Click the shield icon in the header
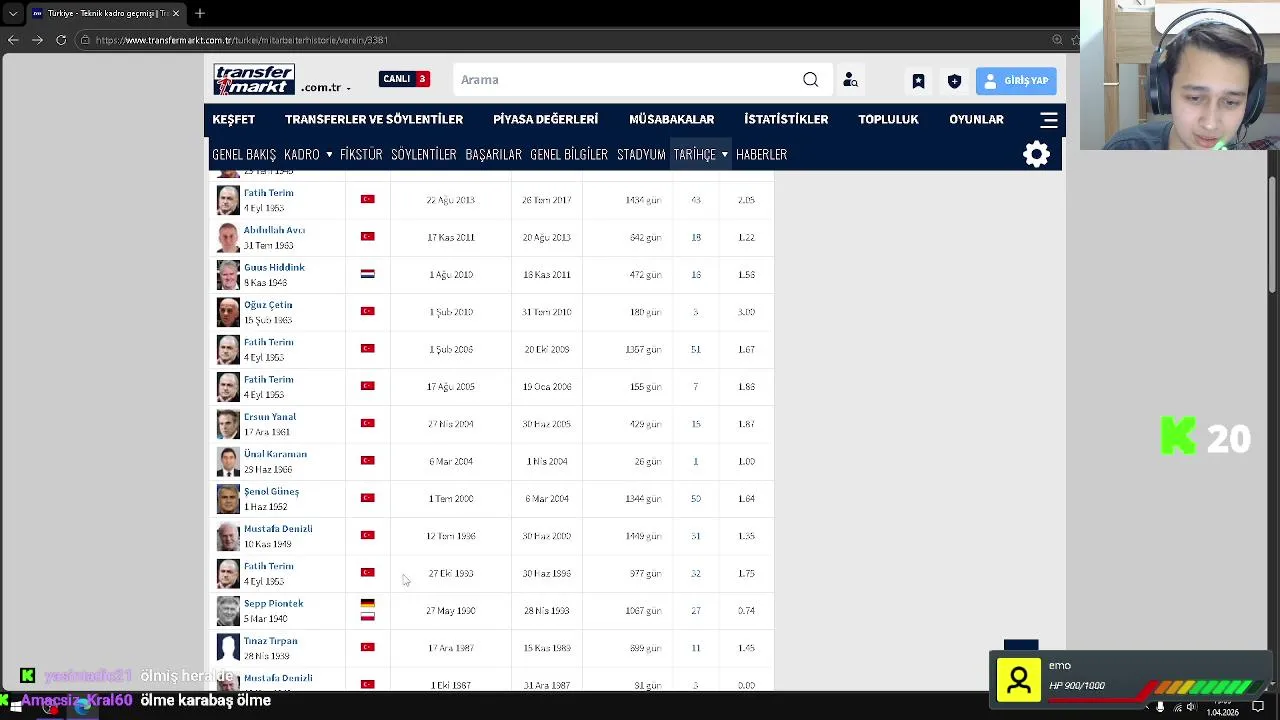Screen dimensions: 1280x720 [954, 81]
